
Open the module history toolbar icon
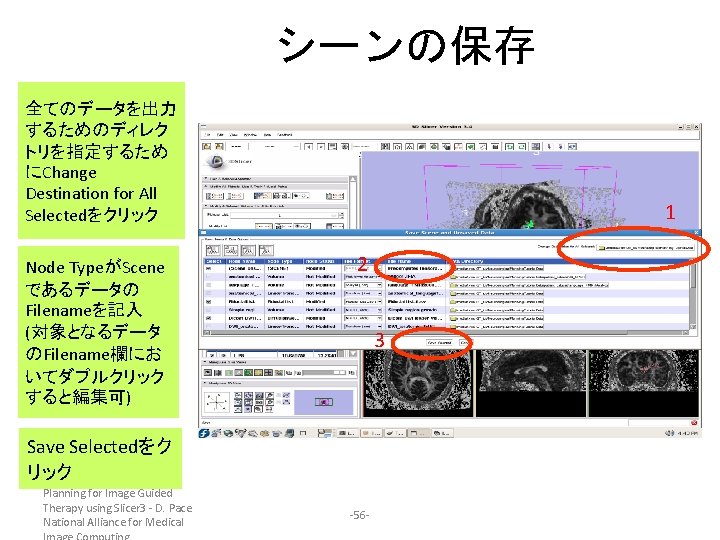coord(333,146)
